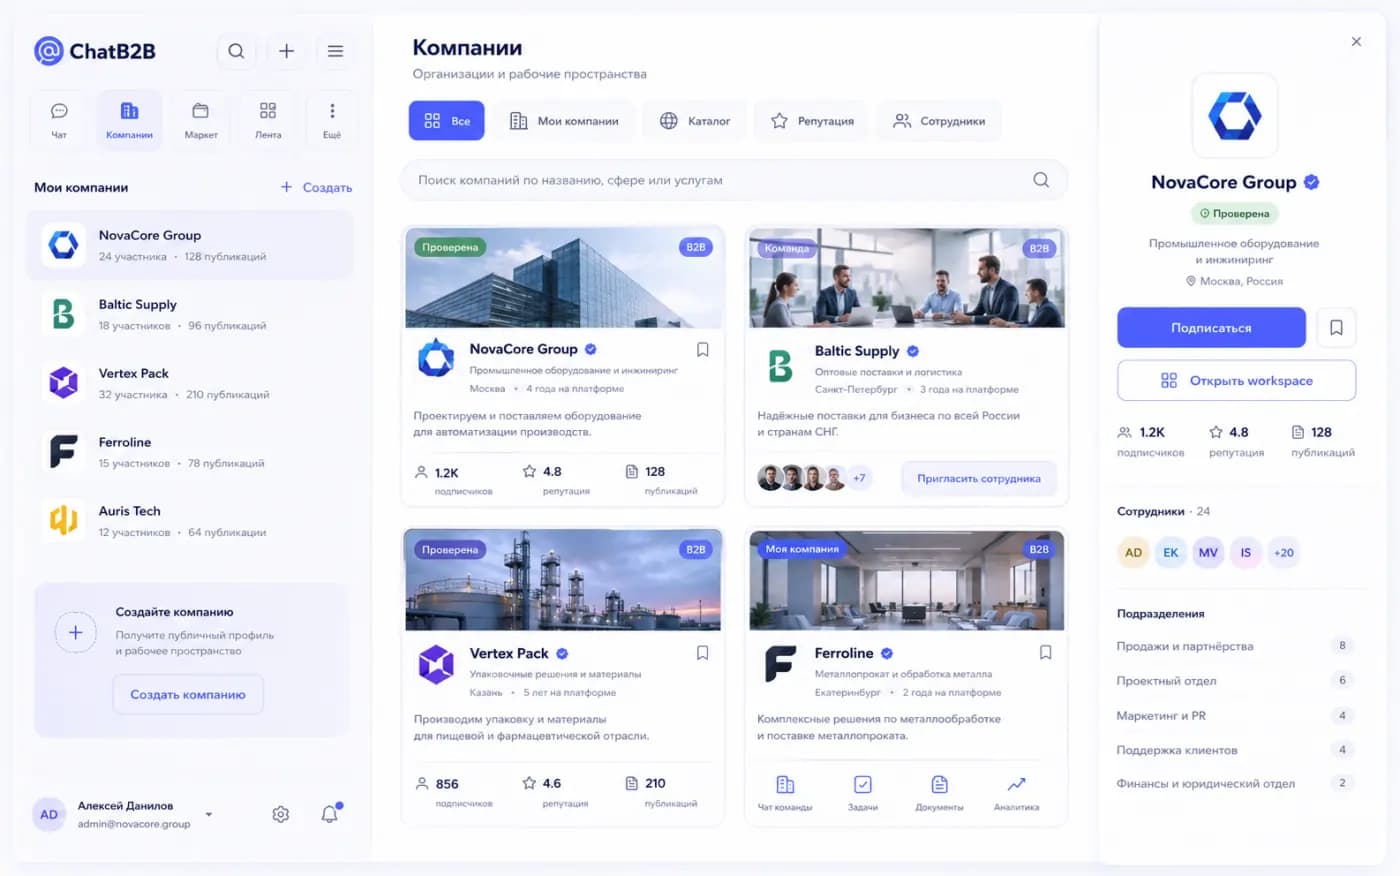Open Проектный отдел department
Viewport: 1400px width, 876px height.
[x=1236, y=680]
